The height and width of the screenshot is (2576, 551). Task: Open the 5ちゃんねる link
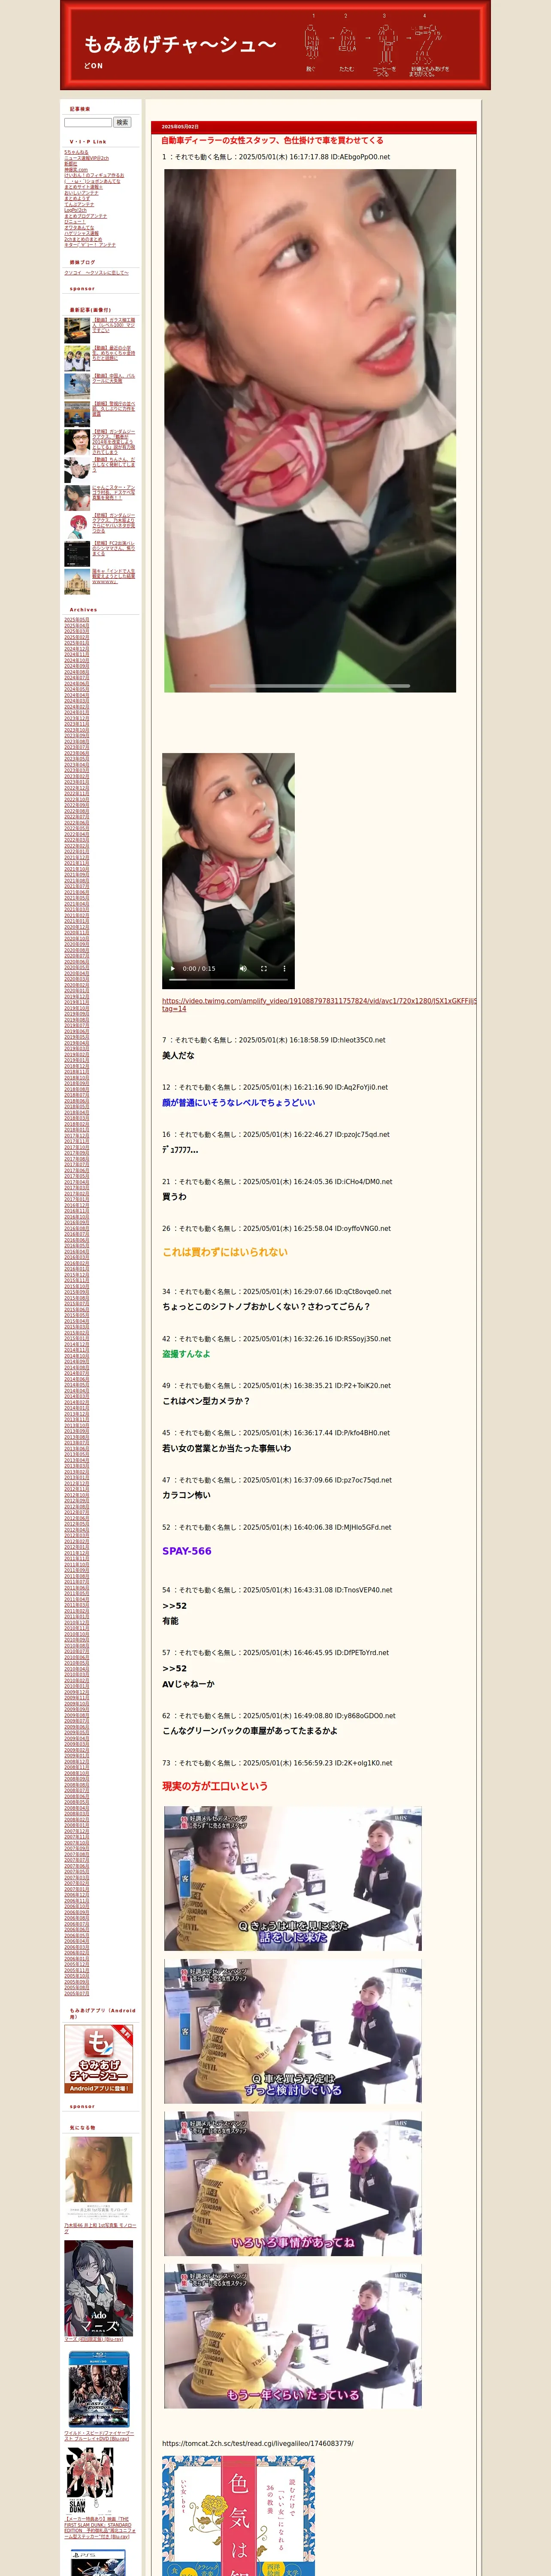coord(76,152)
